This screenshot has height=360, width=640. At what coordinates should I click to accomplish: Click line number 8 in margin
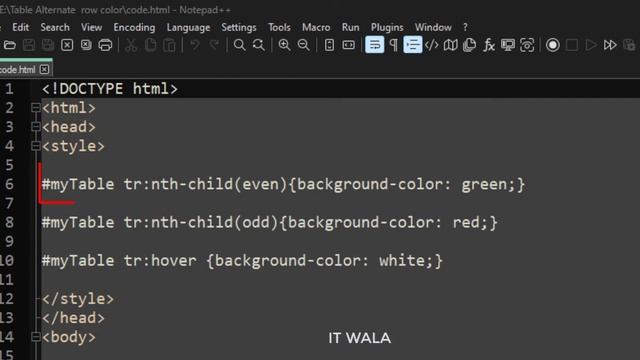pos(9,222)
